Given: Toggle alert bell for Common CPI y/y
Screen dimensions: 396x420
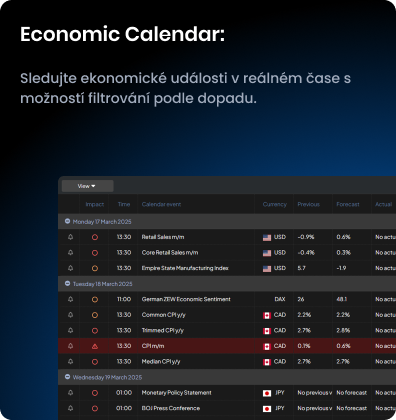Looking at the screenshot, I should coord(70,315).
